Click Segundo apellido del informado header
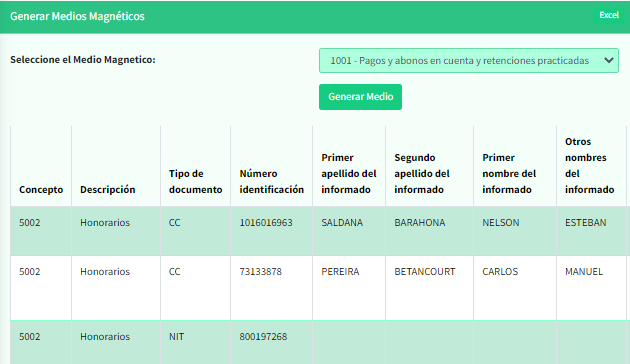This screenshot has width=630, height=364. [422, 174]
